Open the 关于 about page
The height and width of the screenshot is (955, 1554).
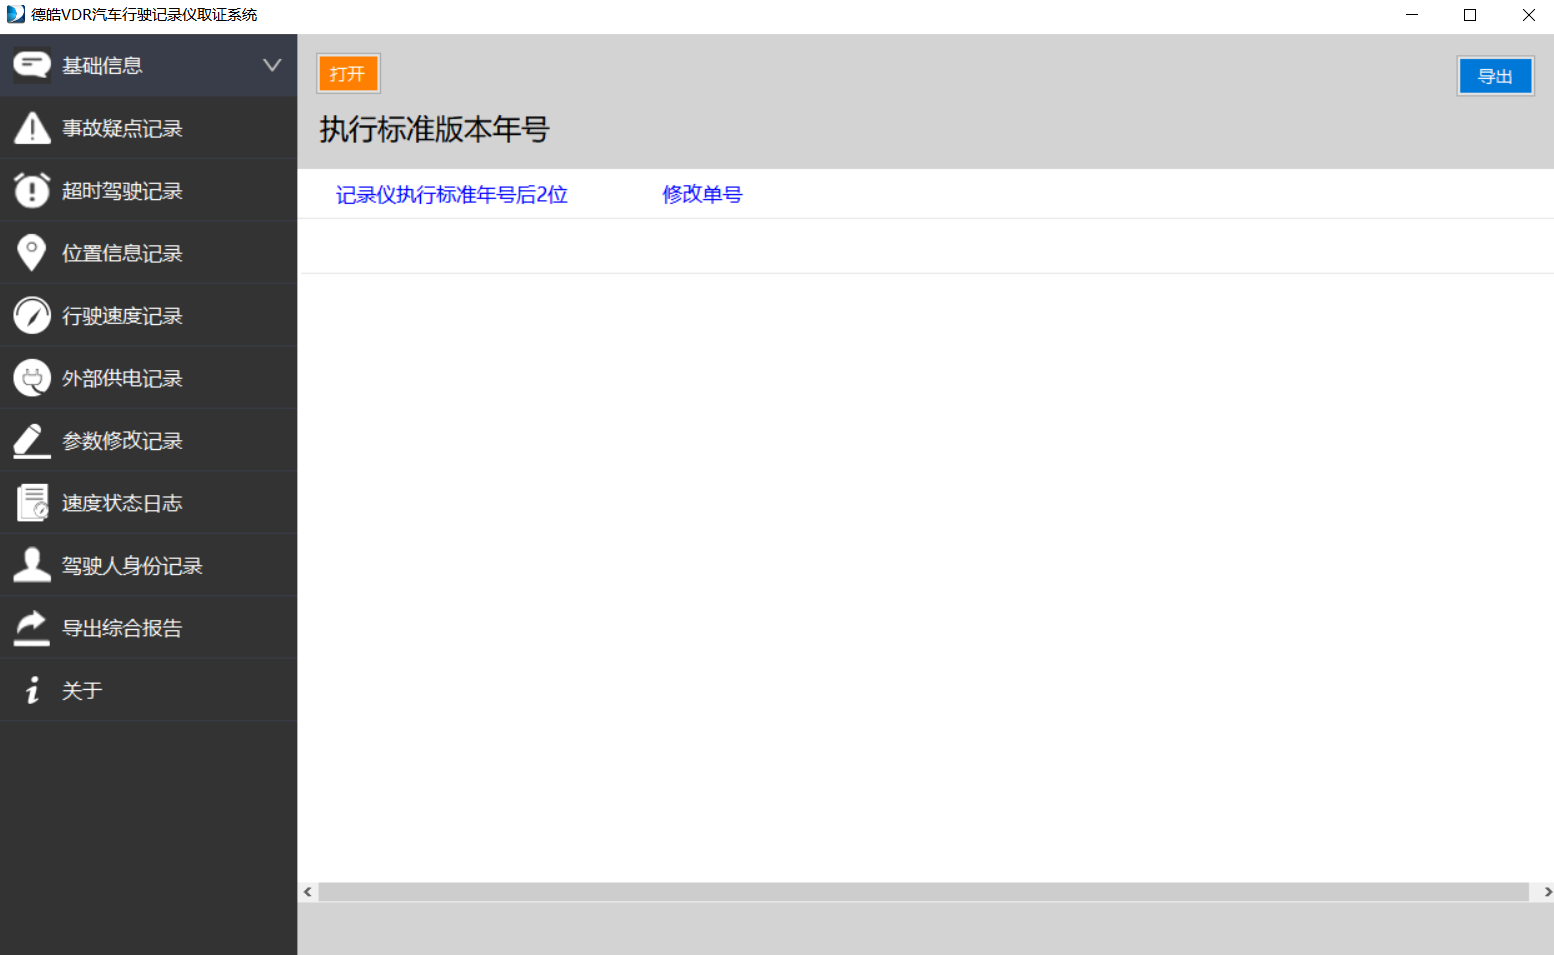tap(148, 690)
